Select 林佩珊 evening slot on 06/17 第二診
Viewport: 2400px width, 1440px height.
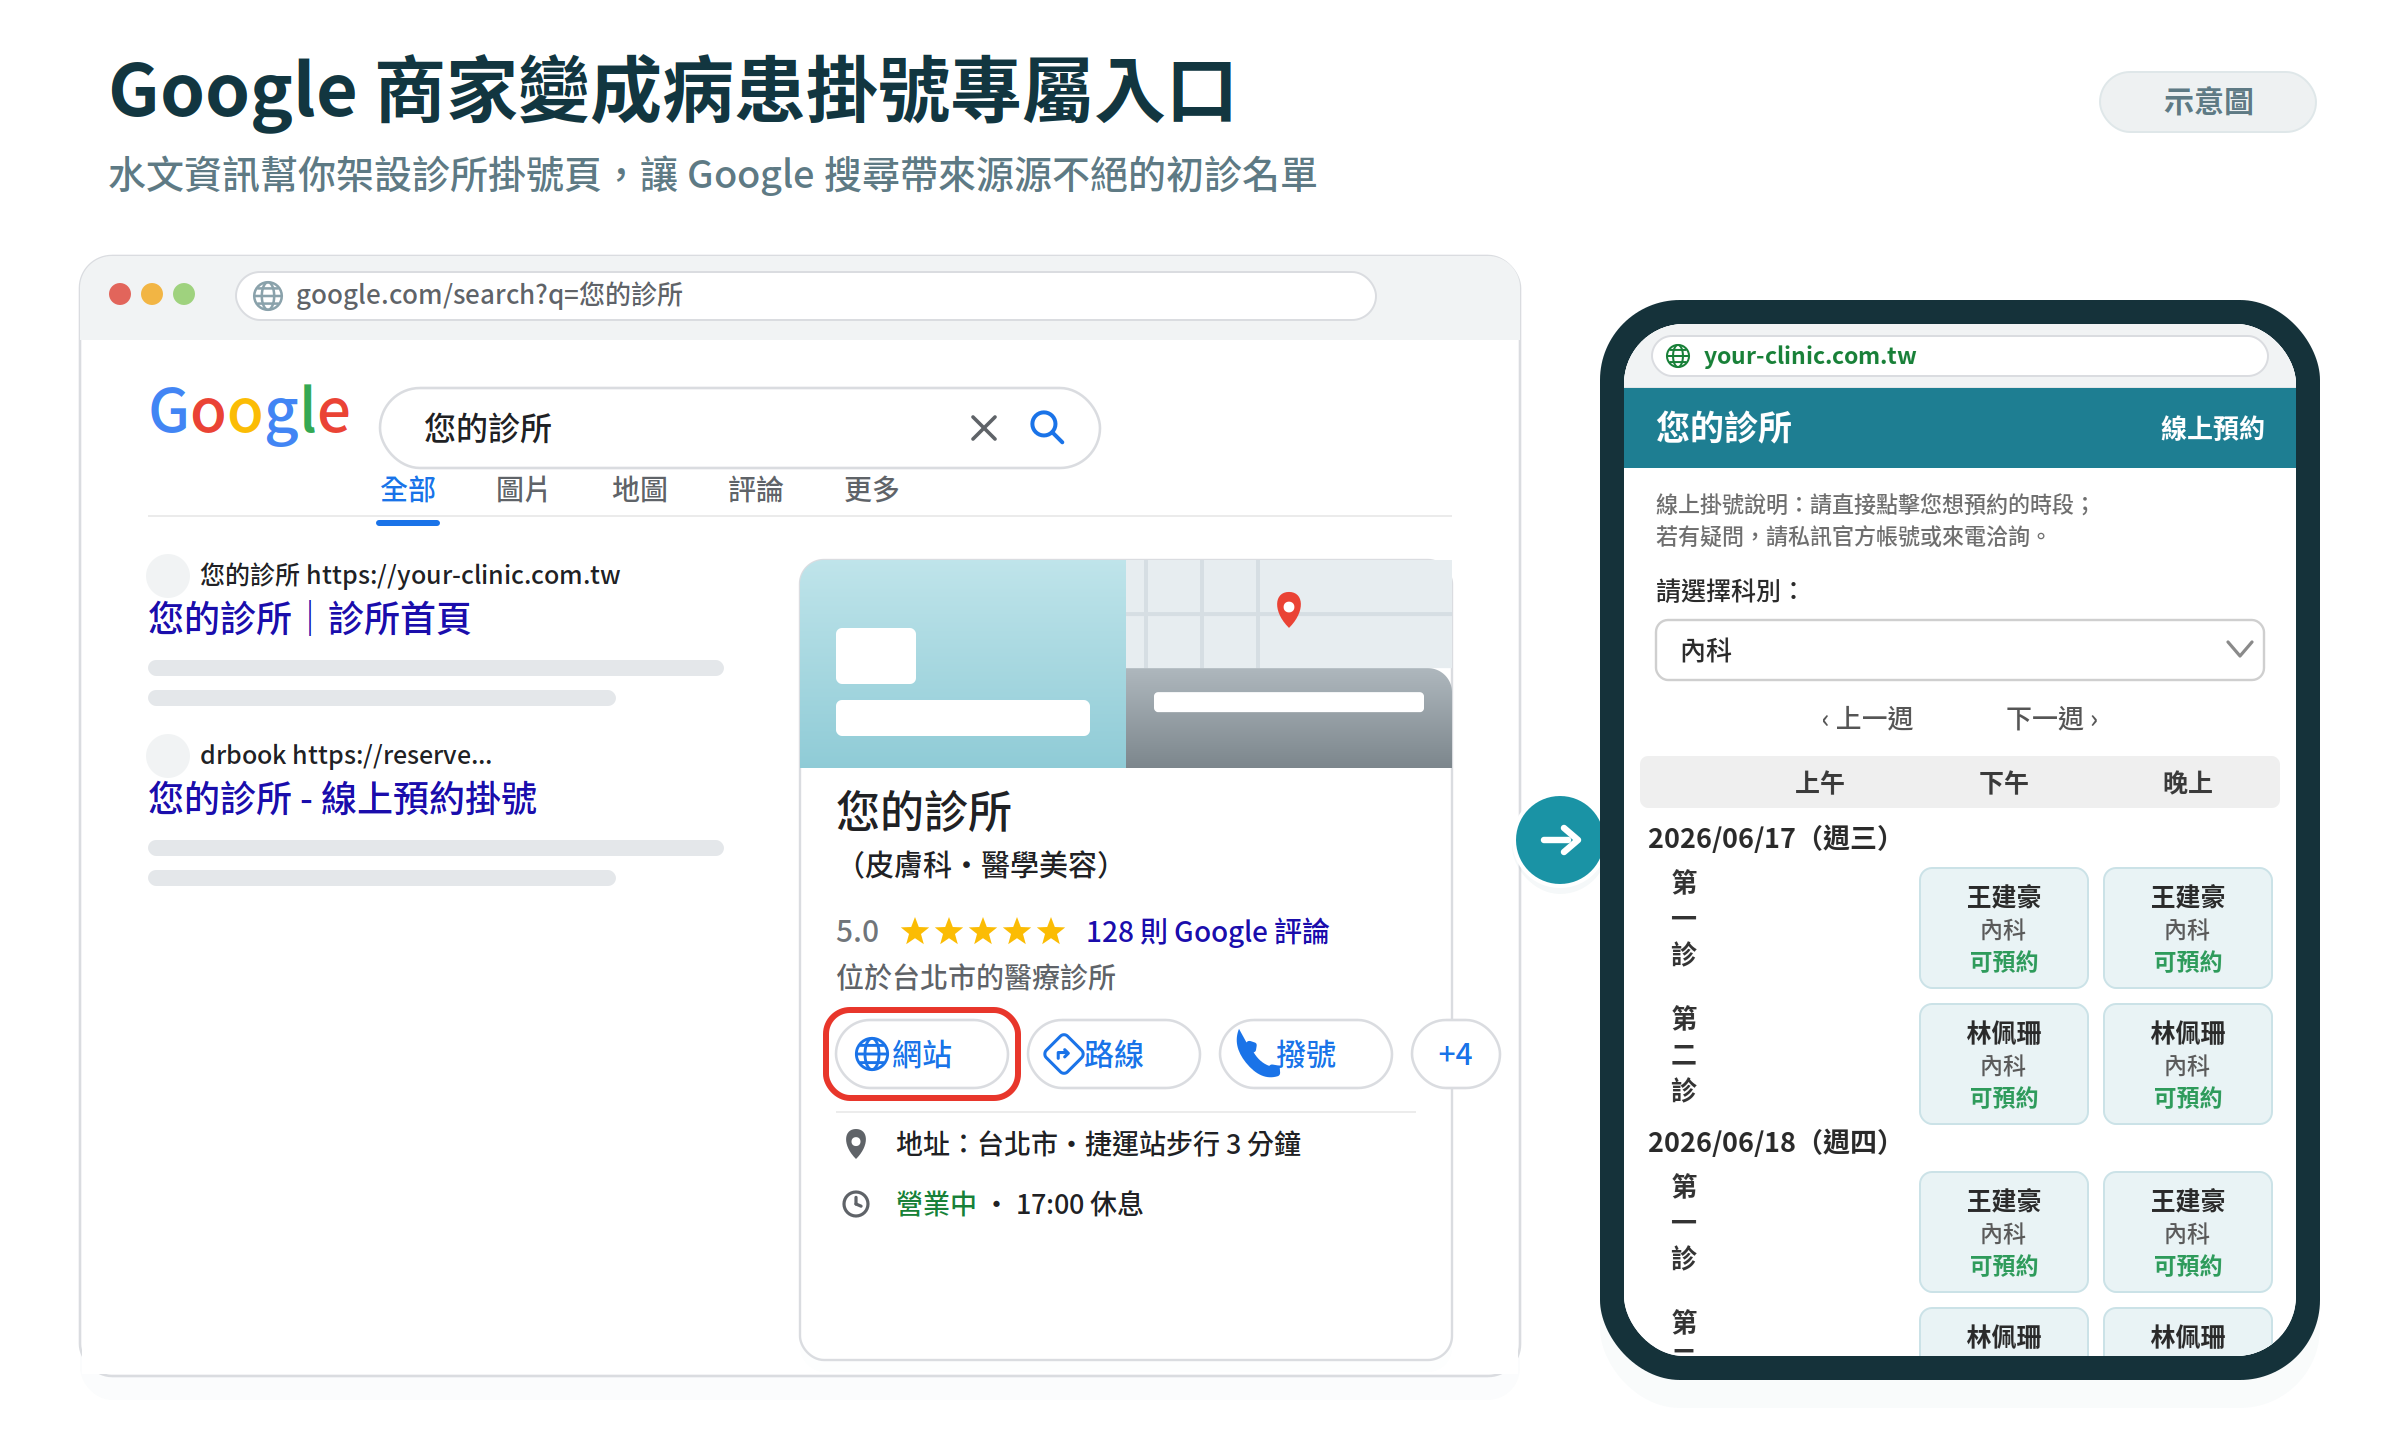tap(2188, 1064)
